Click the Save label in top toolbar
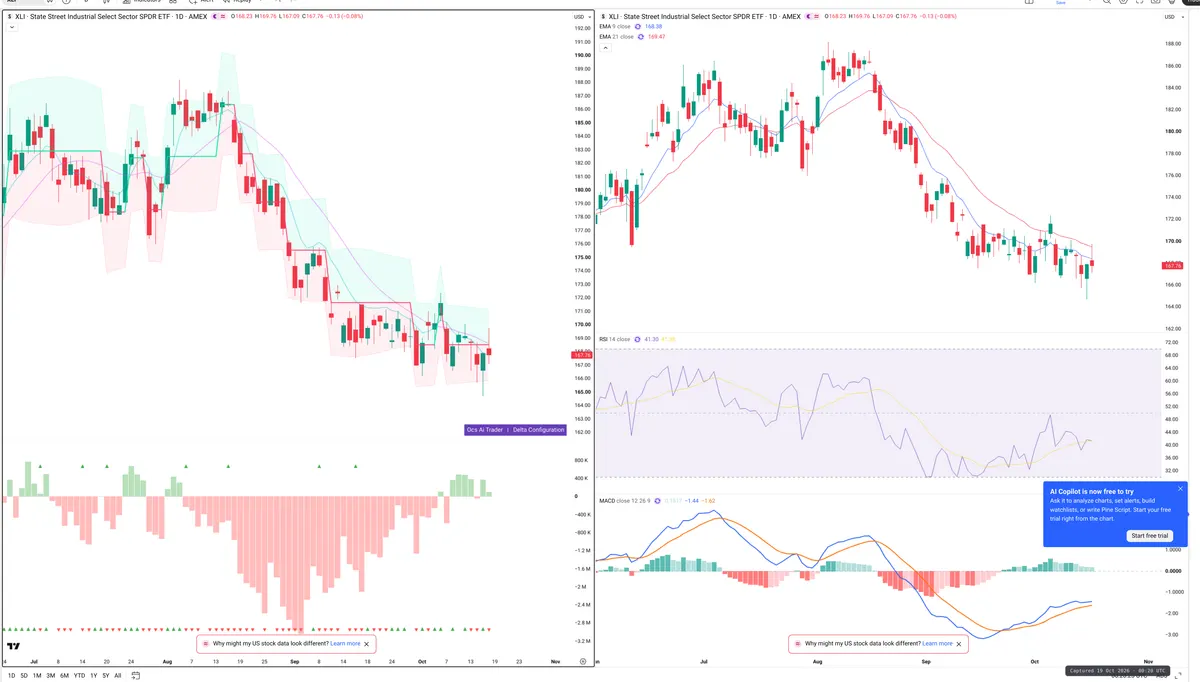This screenshot has height=682, width=1200. [1062, 3]
